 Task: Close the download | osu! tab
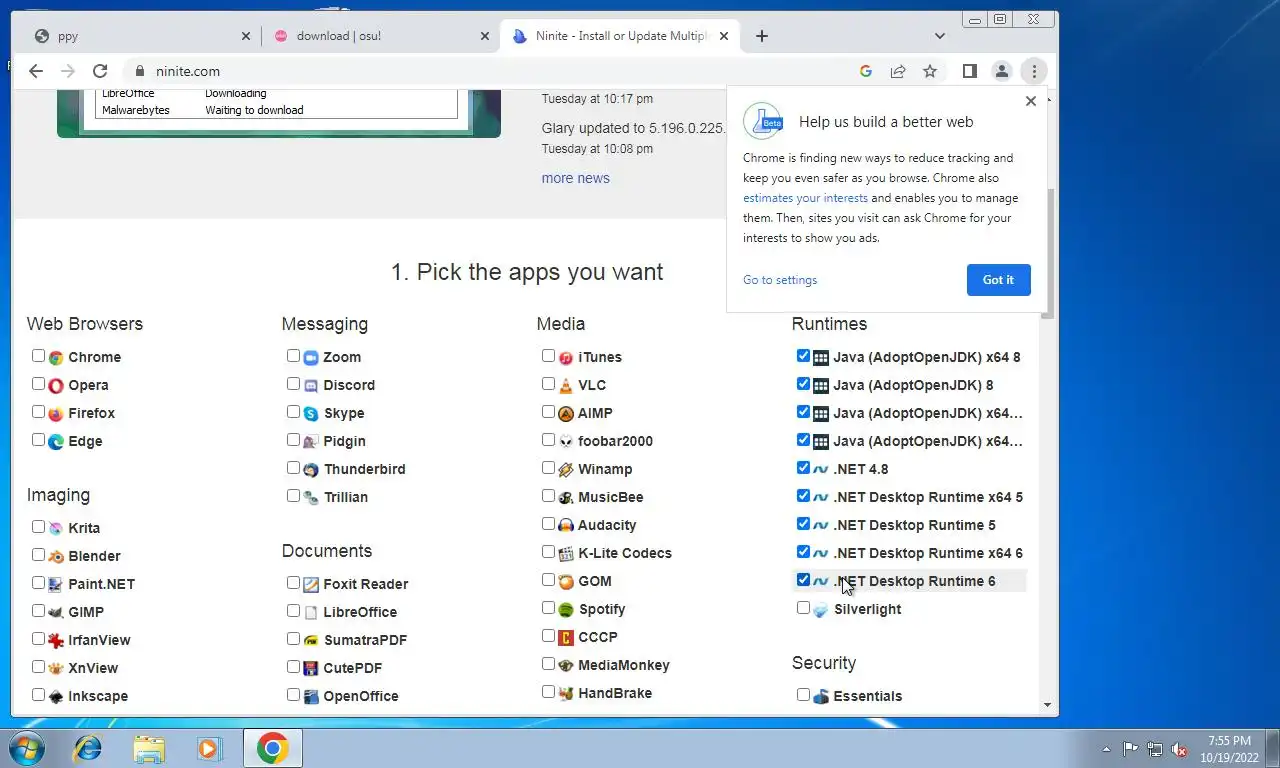pos(485,36)
